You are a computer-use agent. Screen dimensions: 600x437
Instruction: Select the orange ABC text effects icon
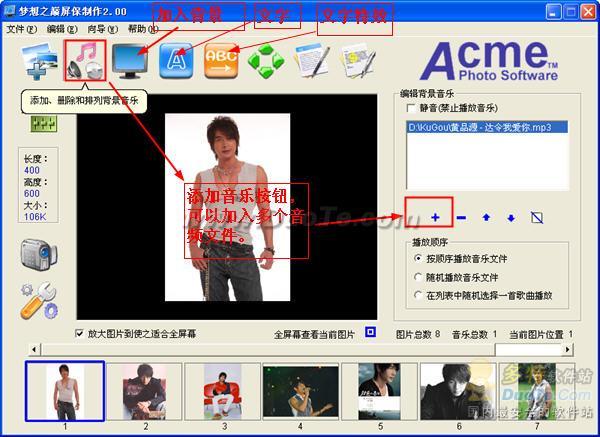pyautogui.click(x=221, y=61)
